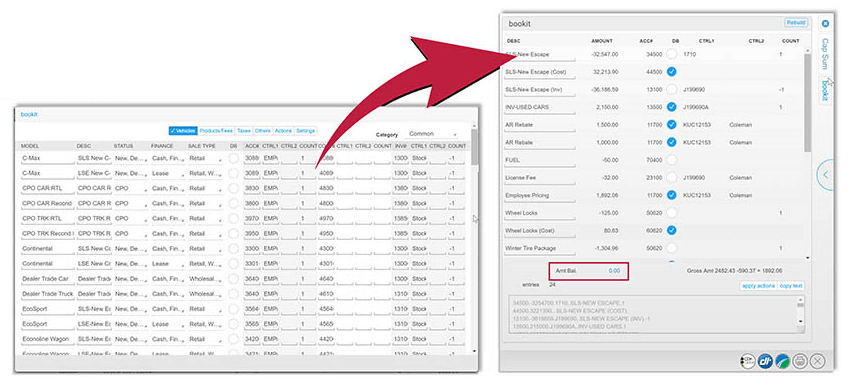Click the X circle icon in footer
Viewport: 855px width, 377px height.
[x=817, y=360]
